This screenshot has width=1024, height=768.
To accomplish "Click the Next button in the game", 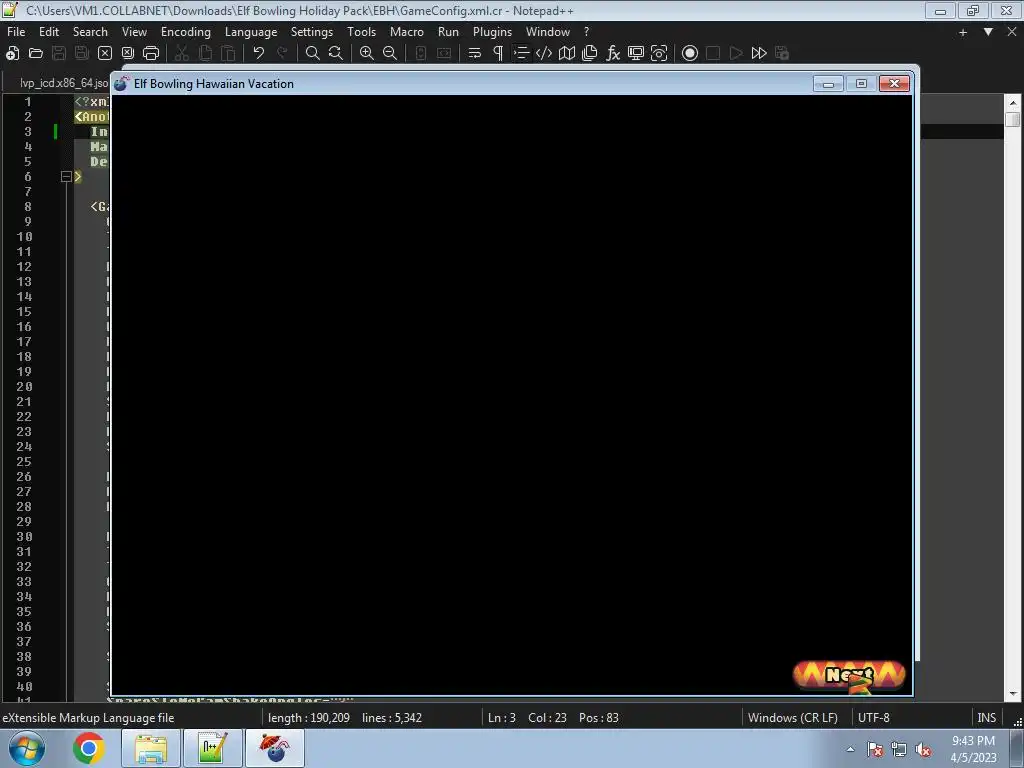I will (x=849, y=675).
